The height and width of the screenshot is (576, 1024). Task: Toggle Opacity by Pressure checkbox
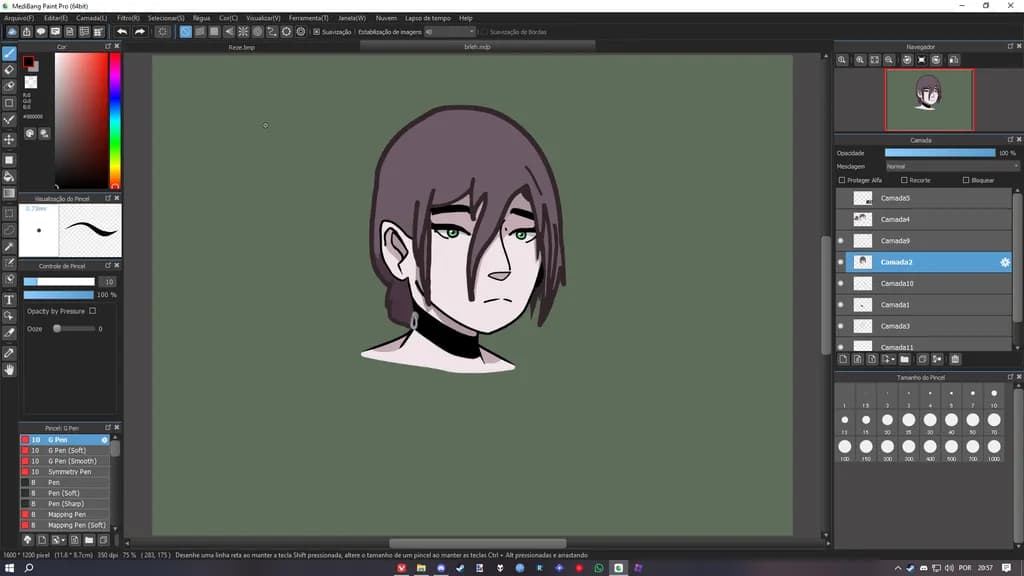click(93, 312)
